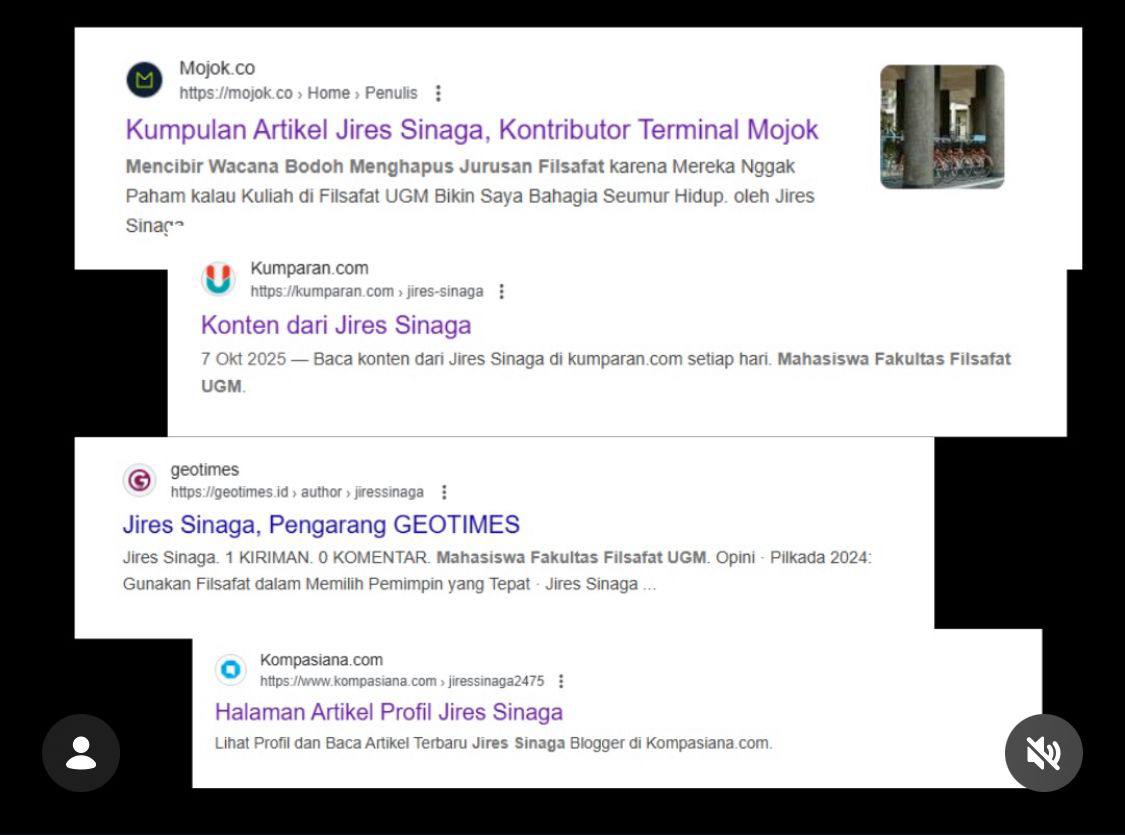Image resolution: width=1125 pixels, height=835 pixels.
Task: Click the 1 KIRIMAN. 0 KOMENTAR text
Action: coord(328,557)
